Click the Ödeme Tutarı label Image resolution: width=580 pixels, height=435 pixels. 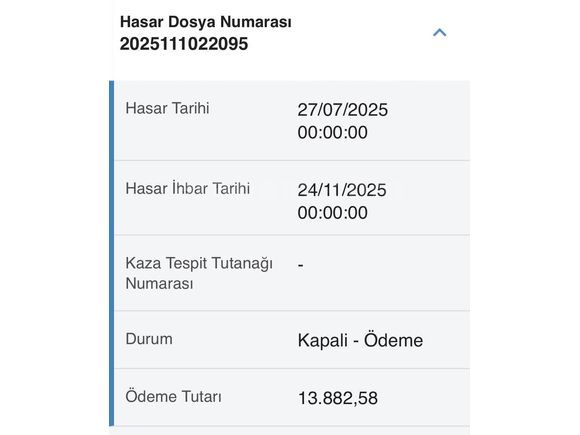tap(173, 397)
